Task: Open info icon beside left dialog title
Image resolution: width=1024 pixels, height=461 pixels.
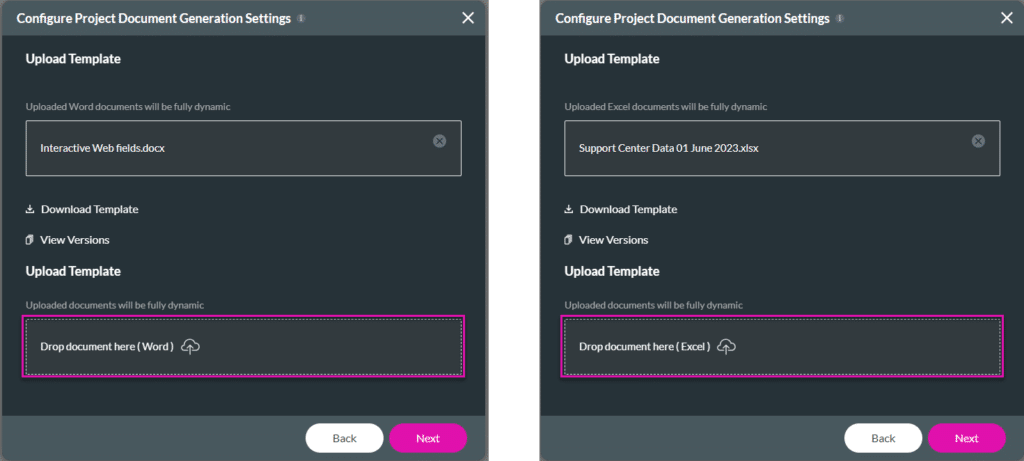Action: click(301, 18)
